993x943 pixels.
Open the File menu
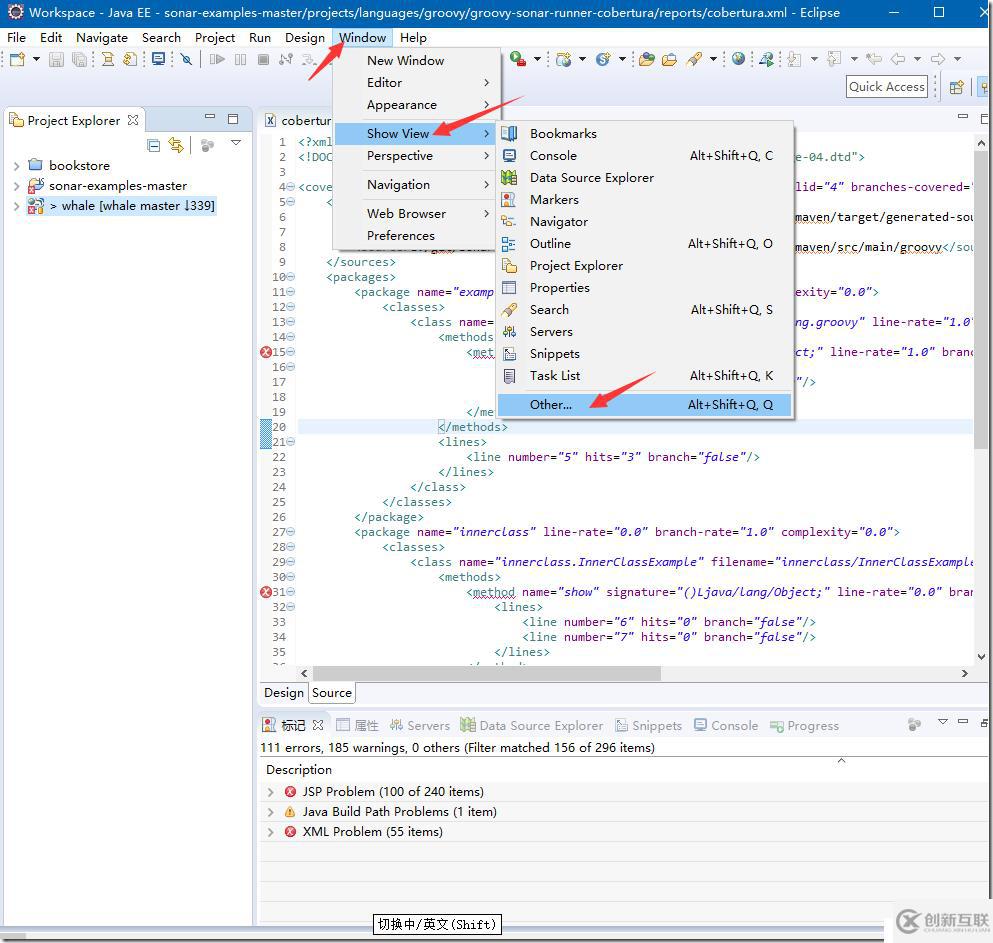(16, 38)
